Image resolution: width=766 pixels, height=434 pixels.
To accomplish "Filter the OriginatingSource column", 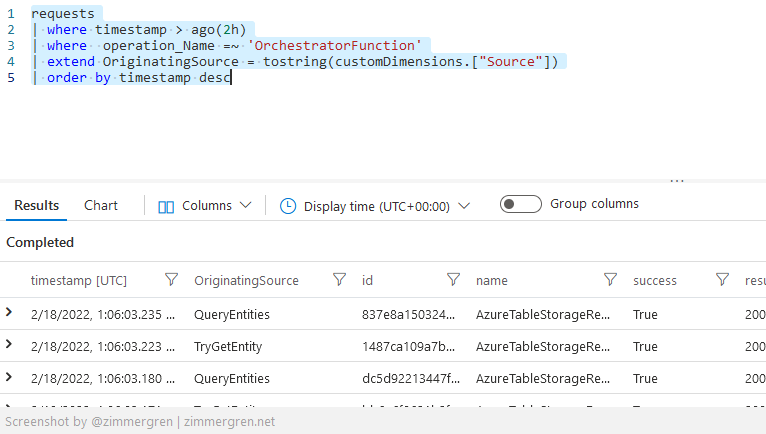I will pos(339,280).
